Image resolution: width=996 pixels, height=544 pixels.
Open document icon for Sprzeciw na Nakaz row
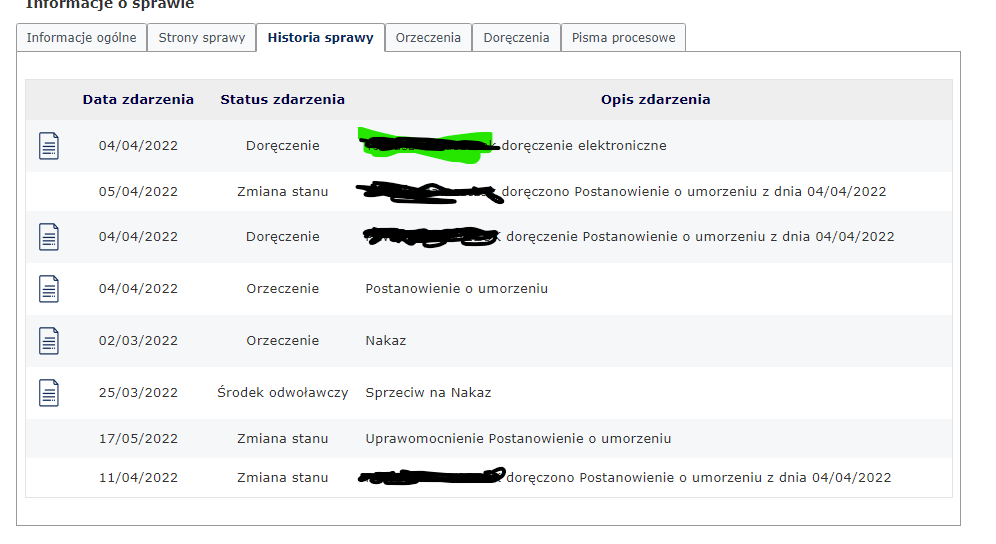tap(49, 393)
